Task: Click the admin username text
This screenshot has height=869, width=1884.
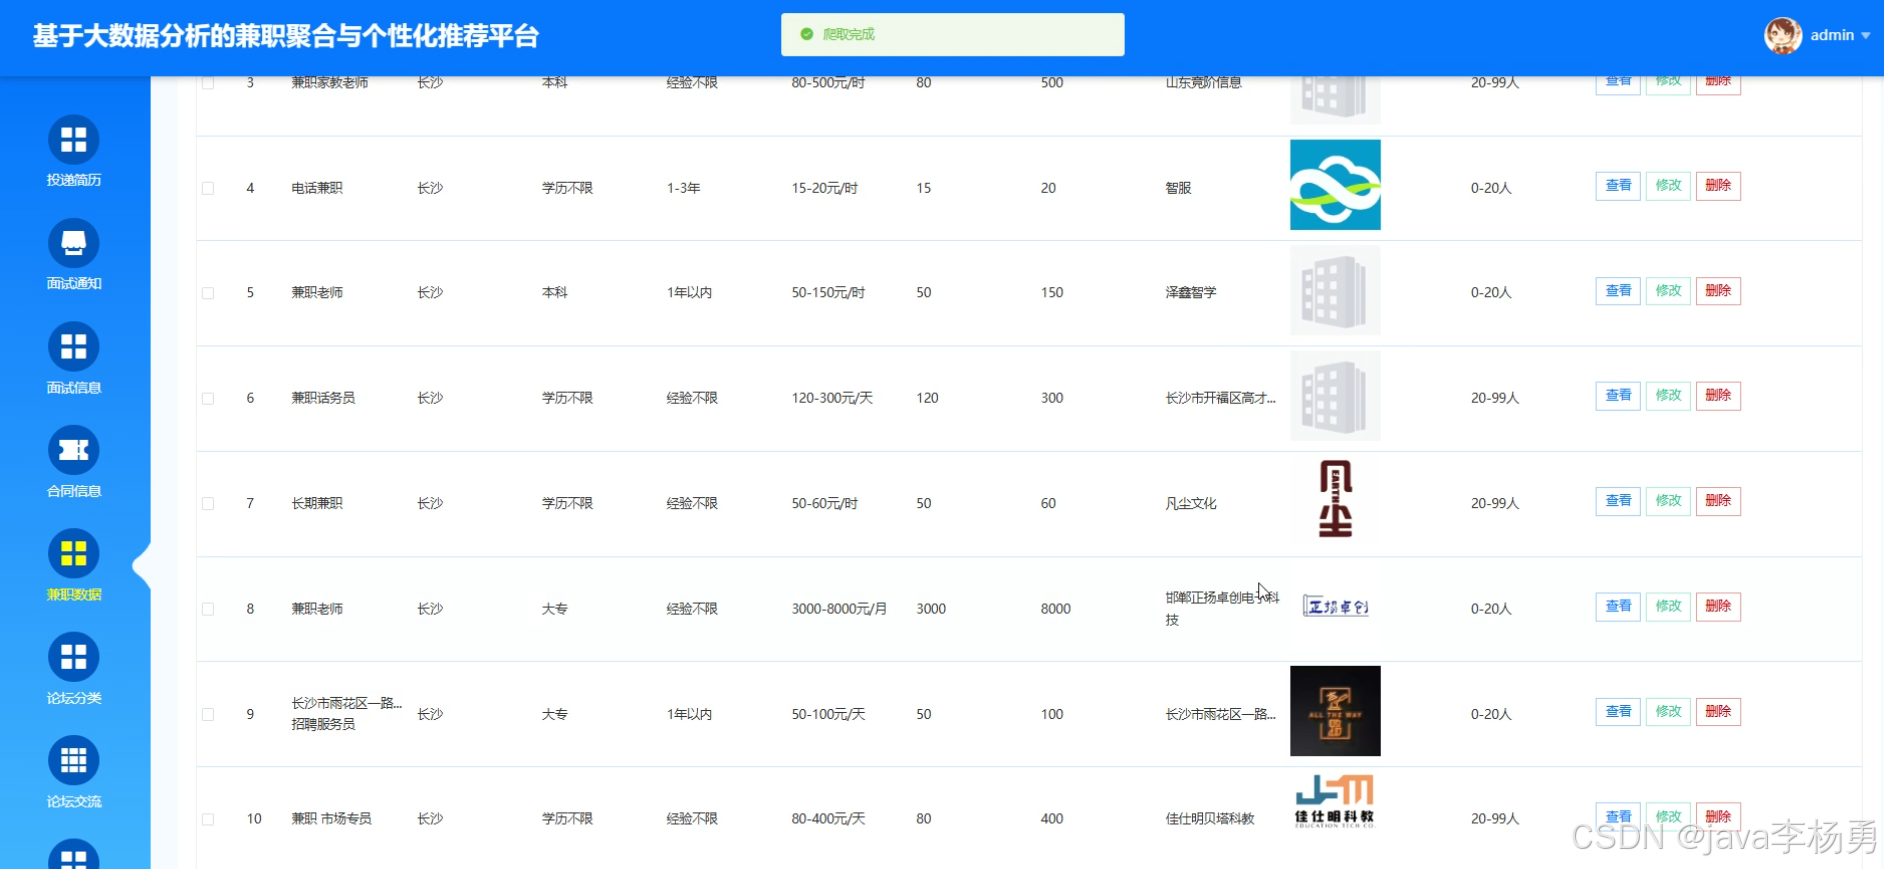Action: pyautogui.click(x=1832, y=35)
